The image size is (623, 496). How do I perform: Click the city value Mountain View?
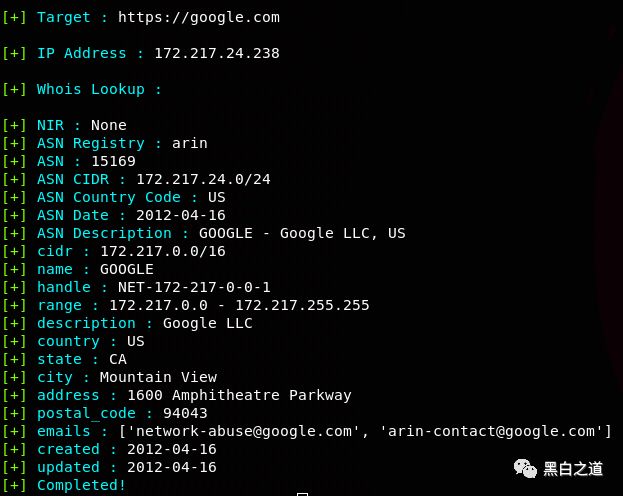click(158, 377)
